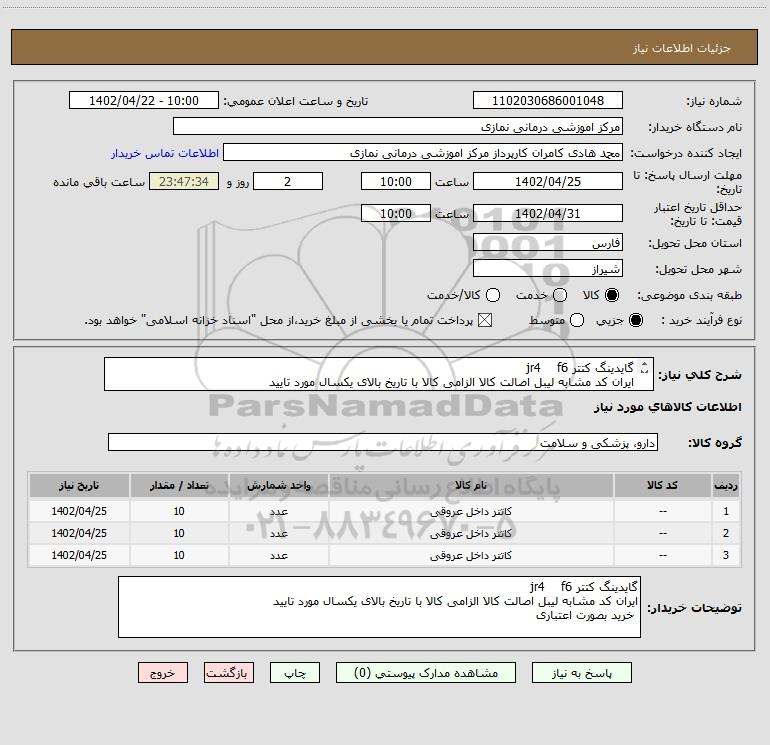Click the پاسخ به نیاز button
770x745 pixels.
pos(685,673)
